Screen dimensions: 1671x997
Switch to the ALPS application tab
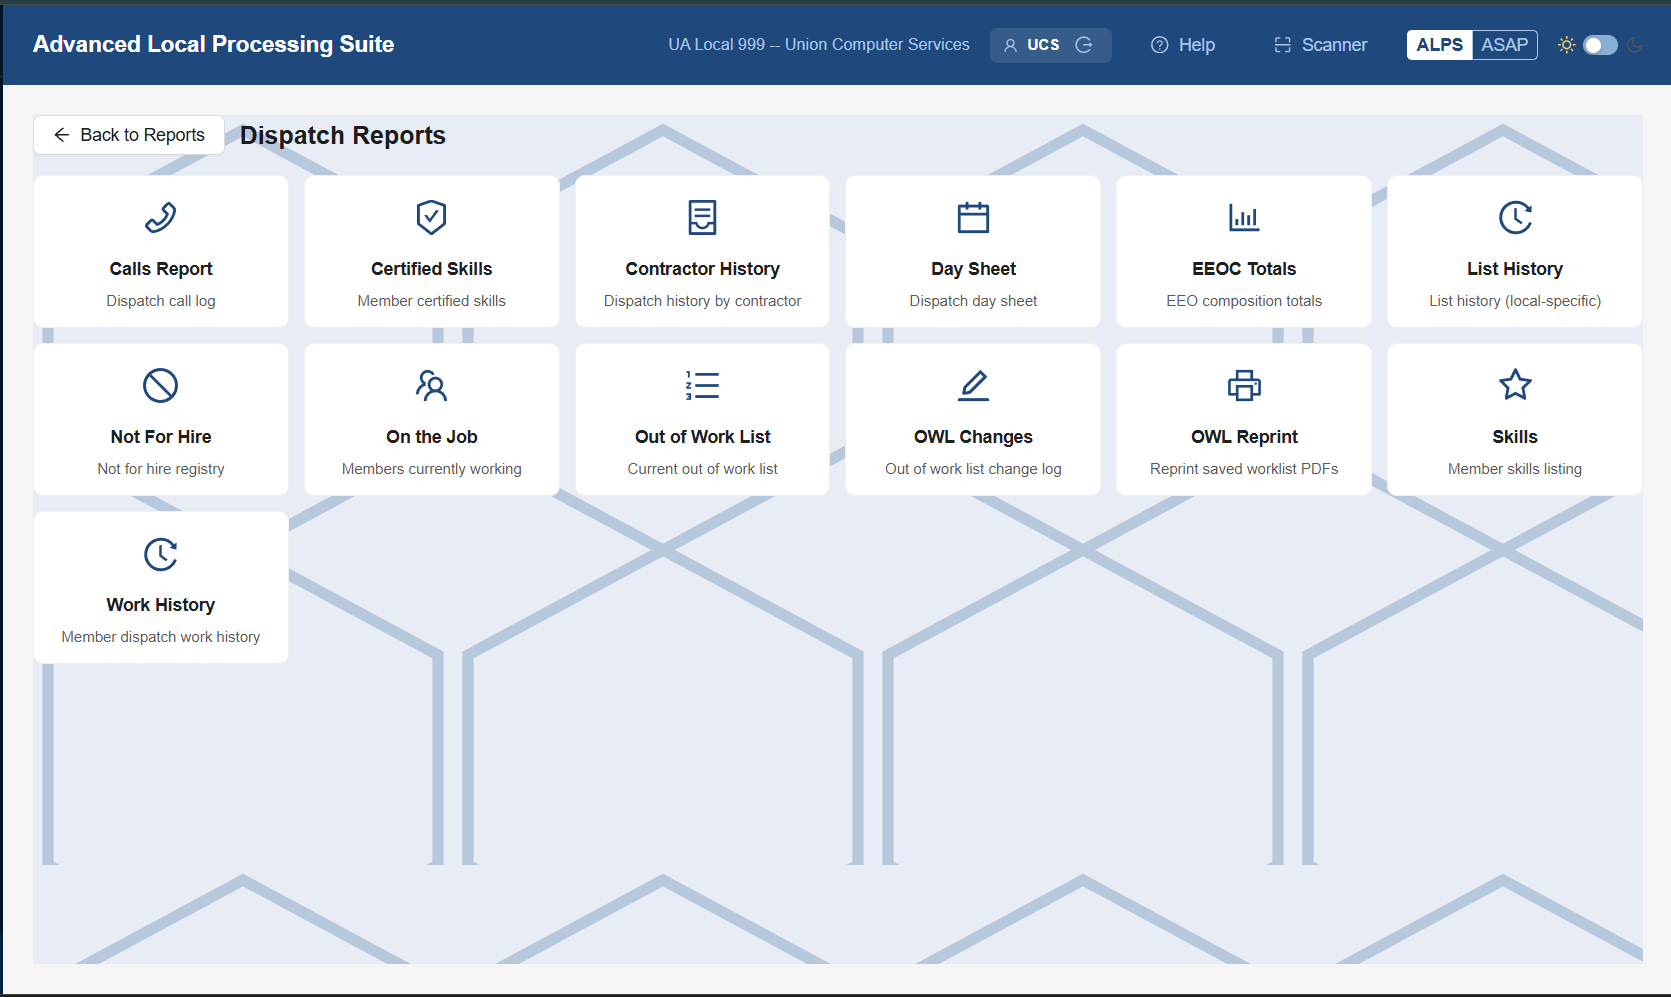point(1439,45)
